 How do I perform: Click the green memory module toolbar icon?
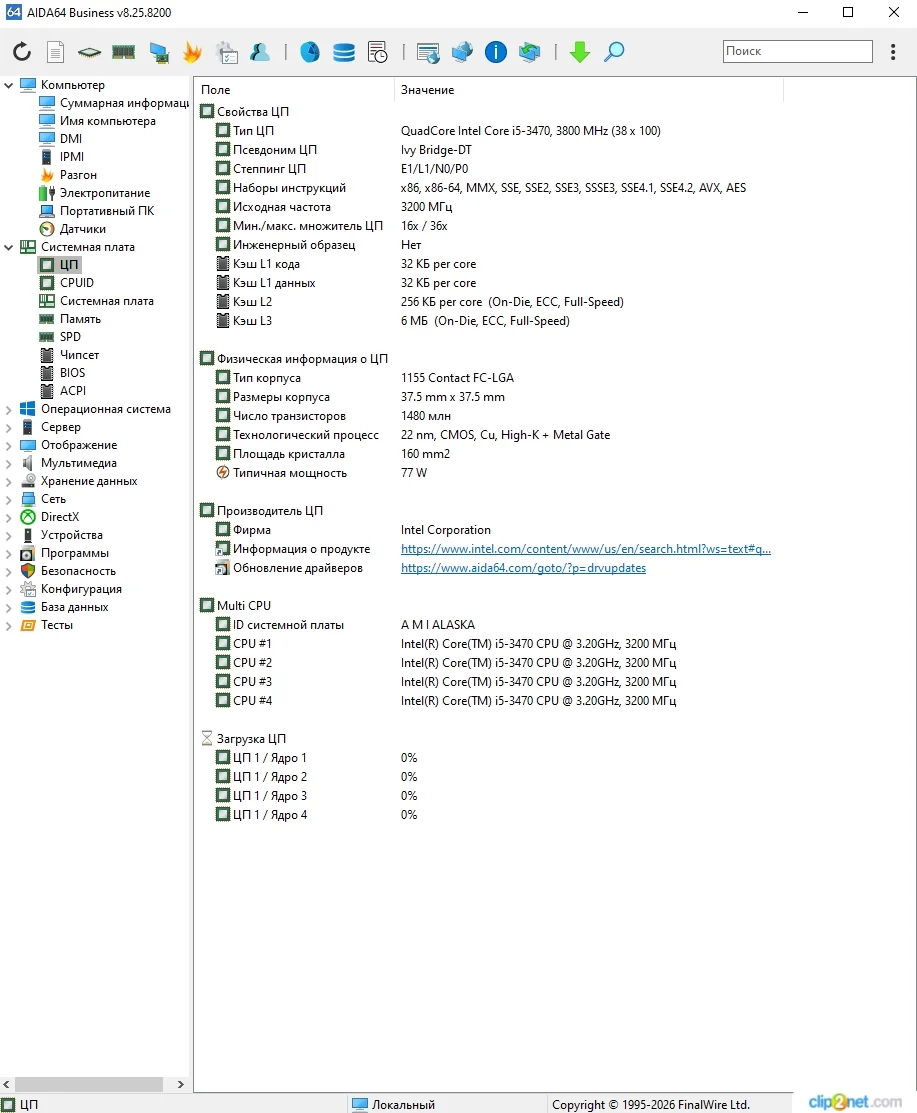pyautogui.click(x=123, y=52)
